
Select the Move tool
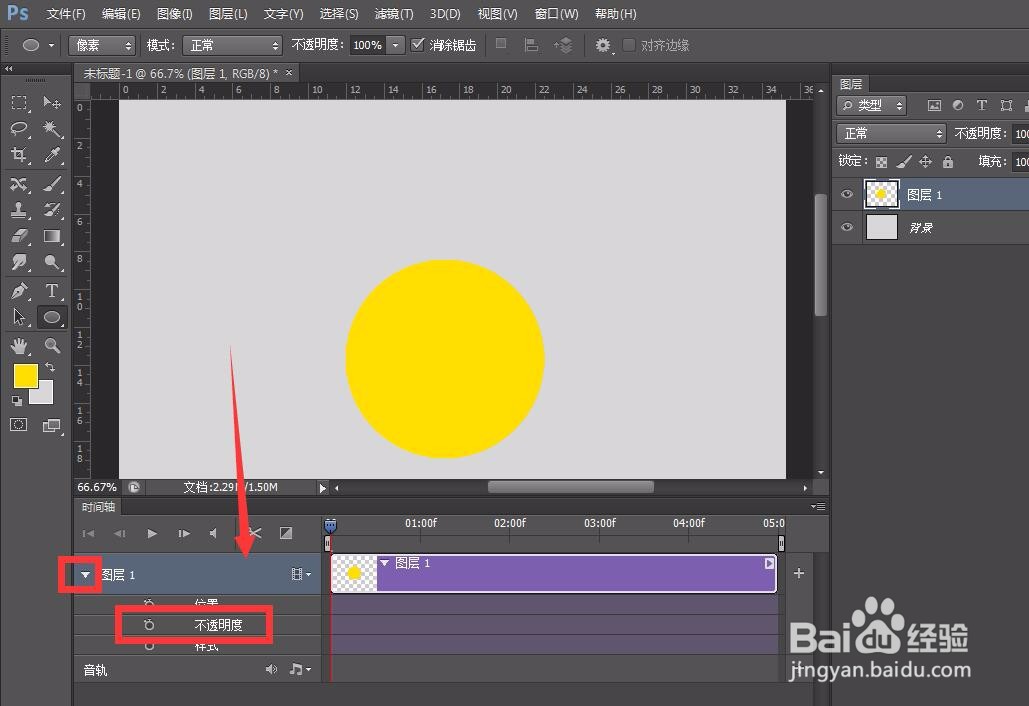[52, 103]
